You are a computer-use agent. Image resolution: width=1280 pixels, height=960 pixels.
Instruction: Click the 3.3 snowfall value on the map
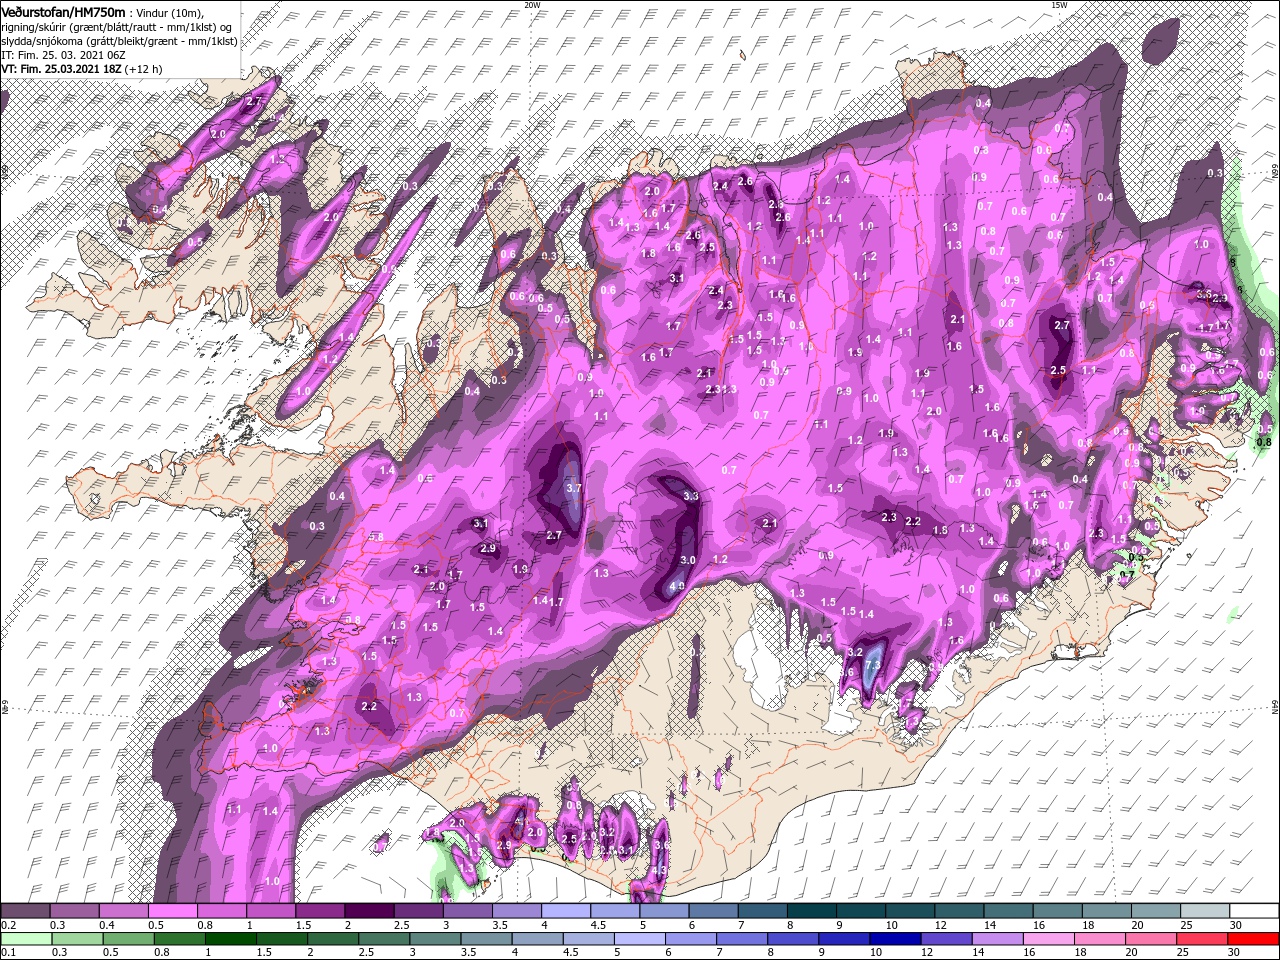690,496
